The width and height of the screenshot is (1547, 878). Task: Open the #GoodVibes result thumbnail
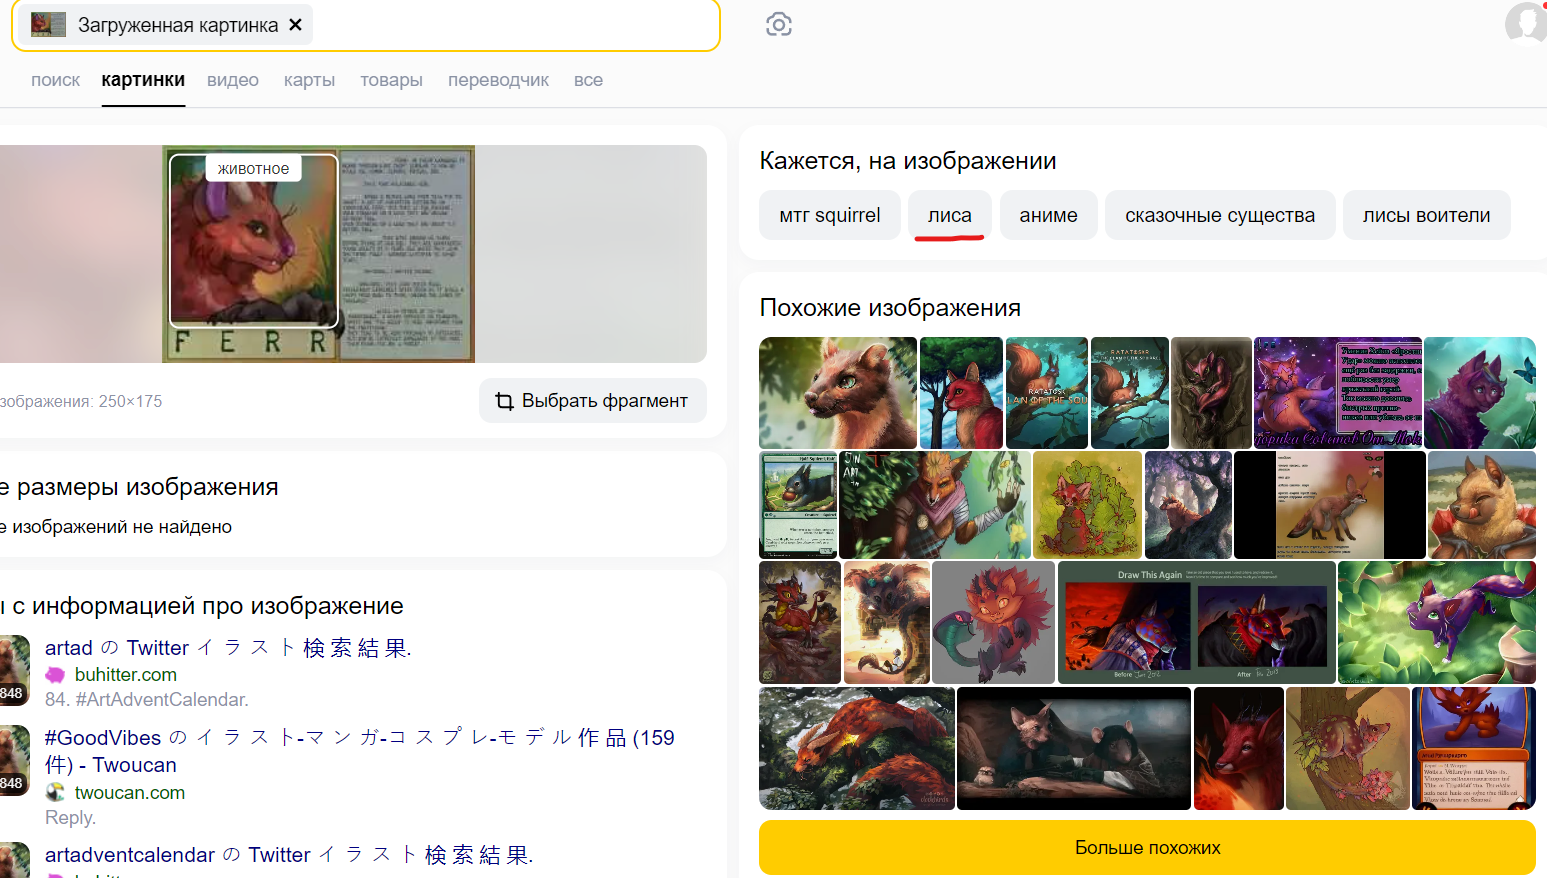pyautogui.click(x=14, y=761)
